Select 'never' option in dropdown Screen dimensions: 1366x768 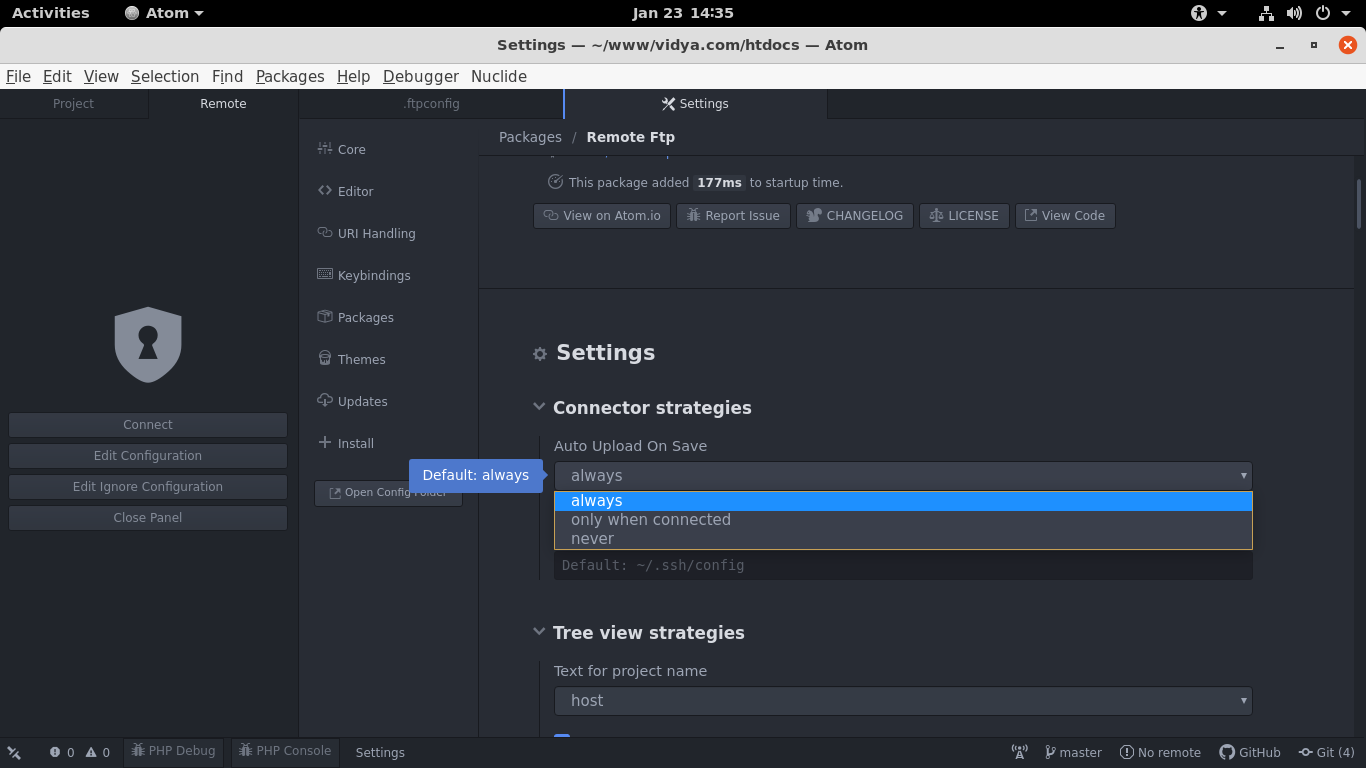tap(903, 539)
